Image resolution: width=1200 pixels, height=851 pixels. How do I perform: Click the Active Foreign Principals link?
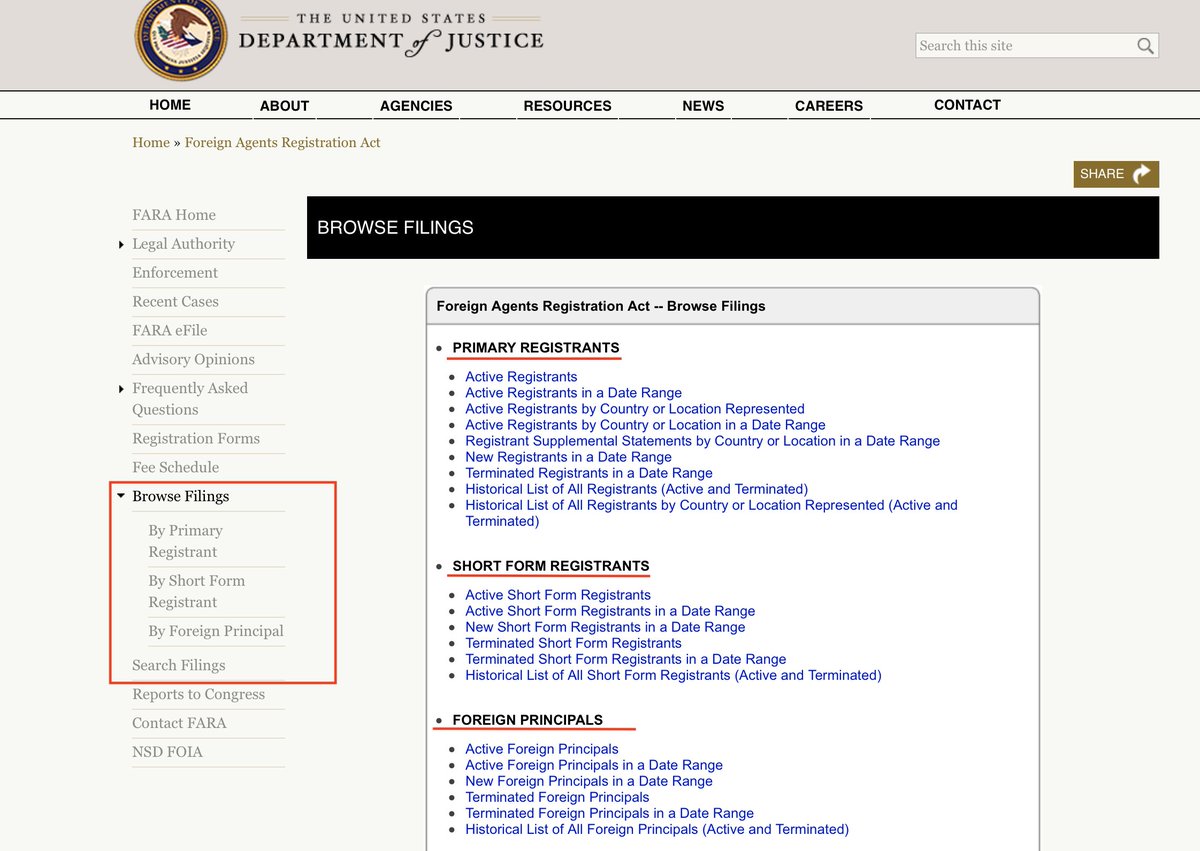(542, 749)
